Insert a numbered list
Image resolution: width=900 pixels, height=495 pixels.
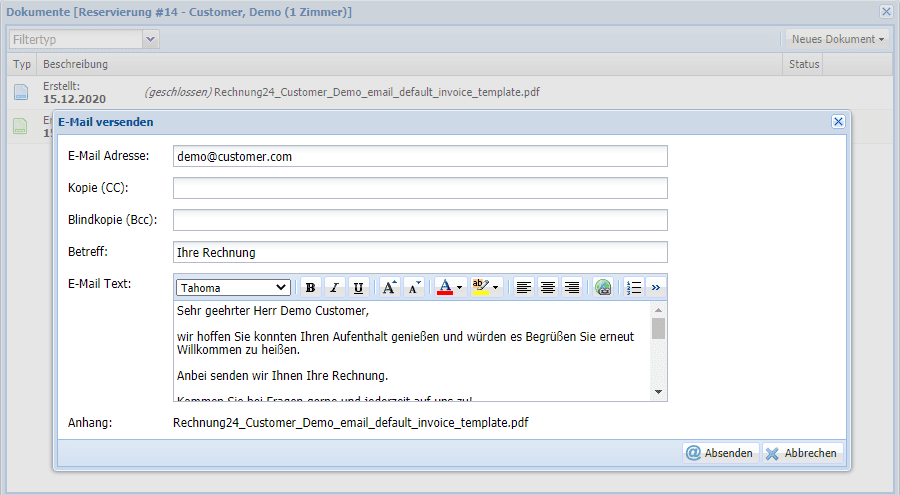(633, 287)
